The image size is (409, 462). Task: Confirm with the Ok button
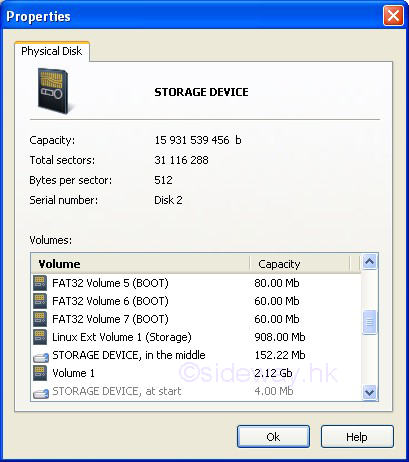[x=273, y=437]
